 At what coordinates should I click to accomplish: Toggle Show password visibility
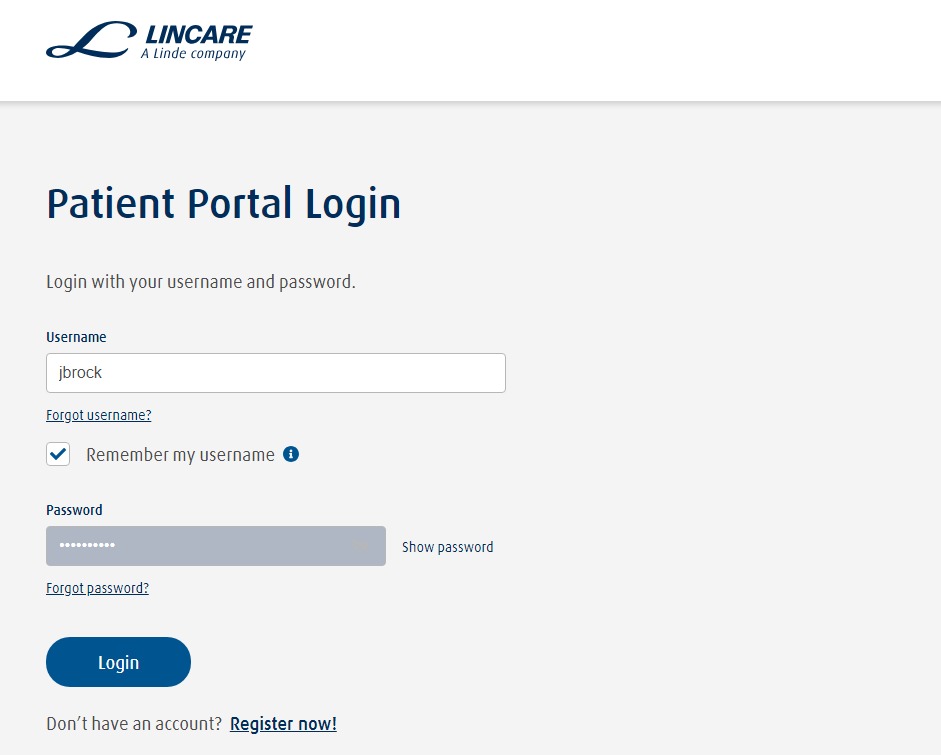coord(447,547)
